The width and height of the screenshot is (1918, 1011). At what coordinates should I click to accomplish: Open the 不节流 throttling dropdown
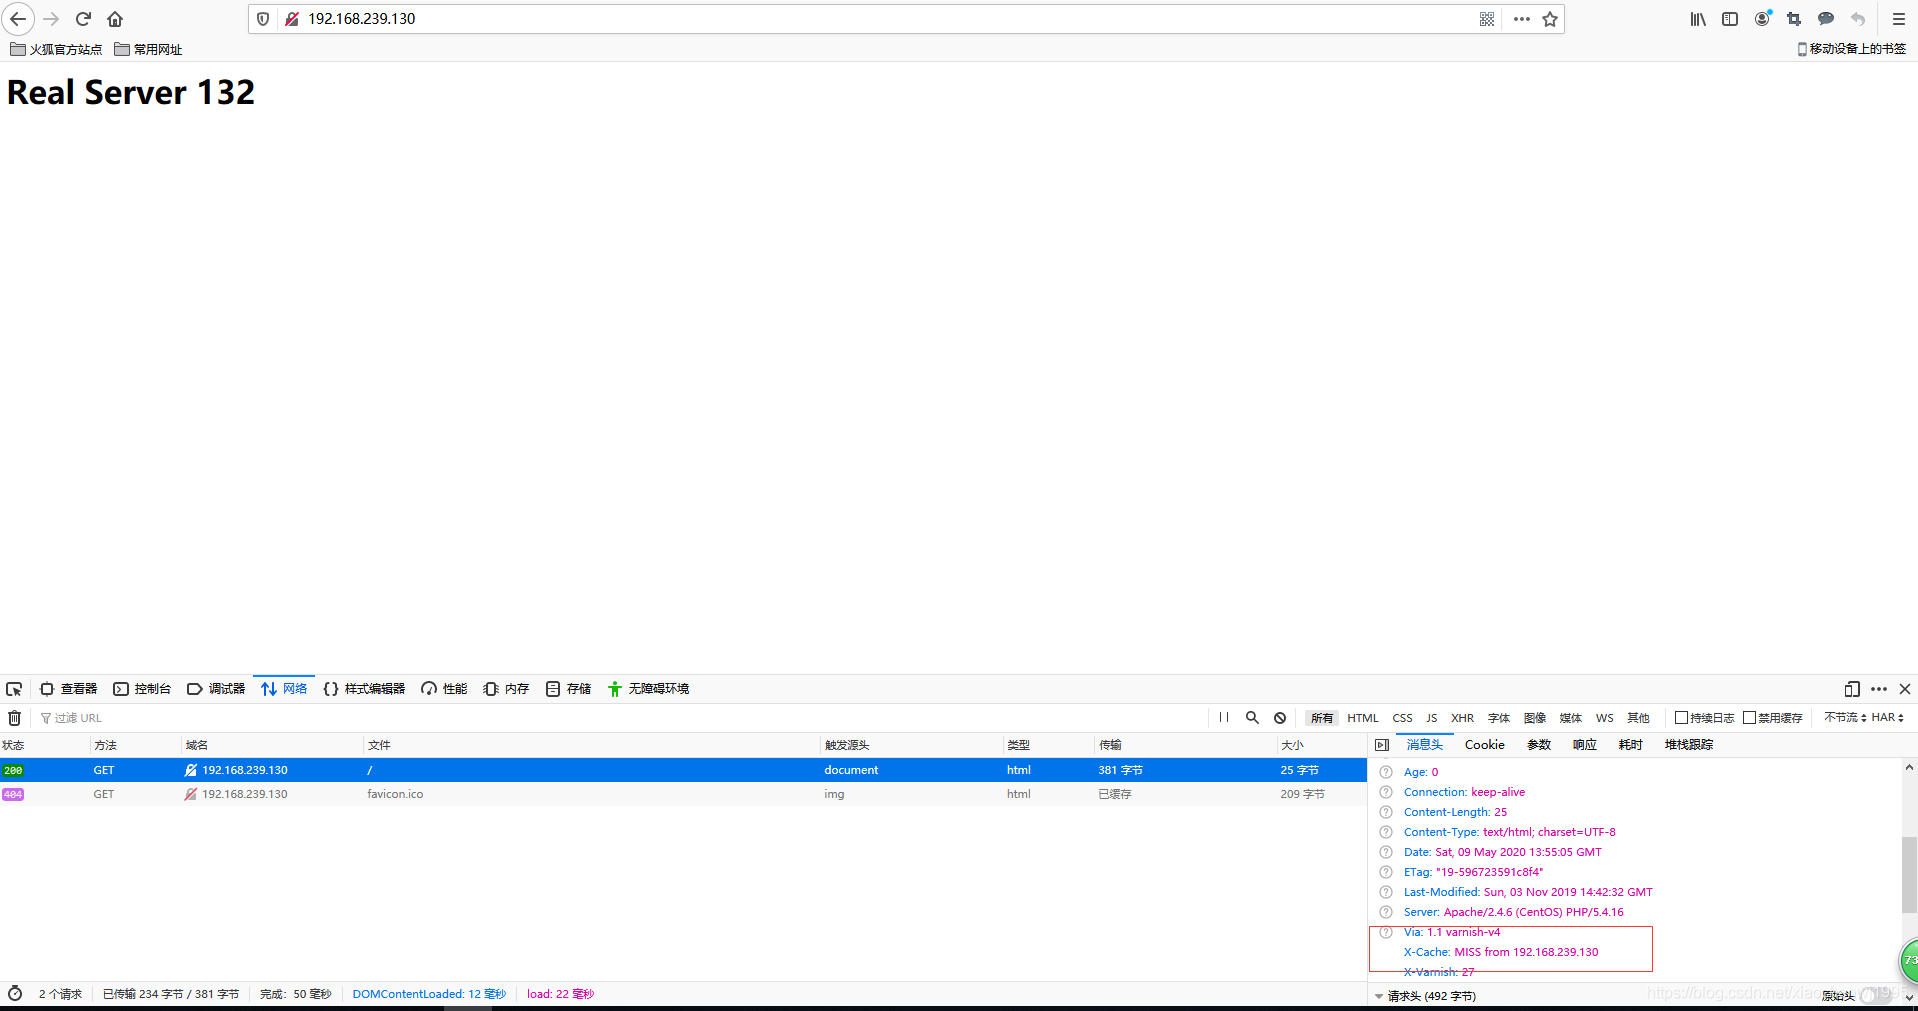(1845, 718)
